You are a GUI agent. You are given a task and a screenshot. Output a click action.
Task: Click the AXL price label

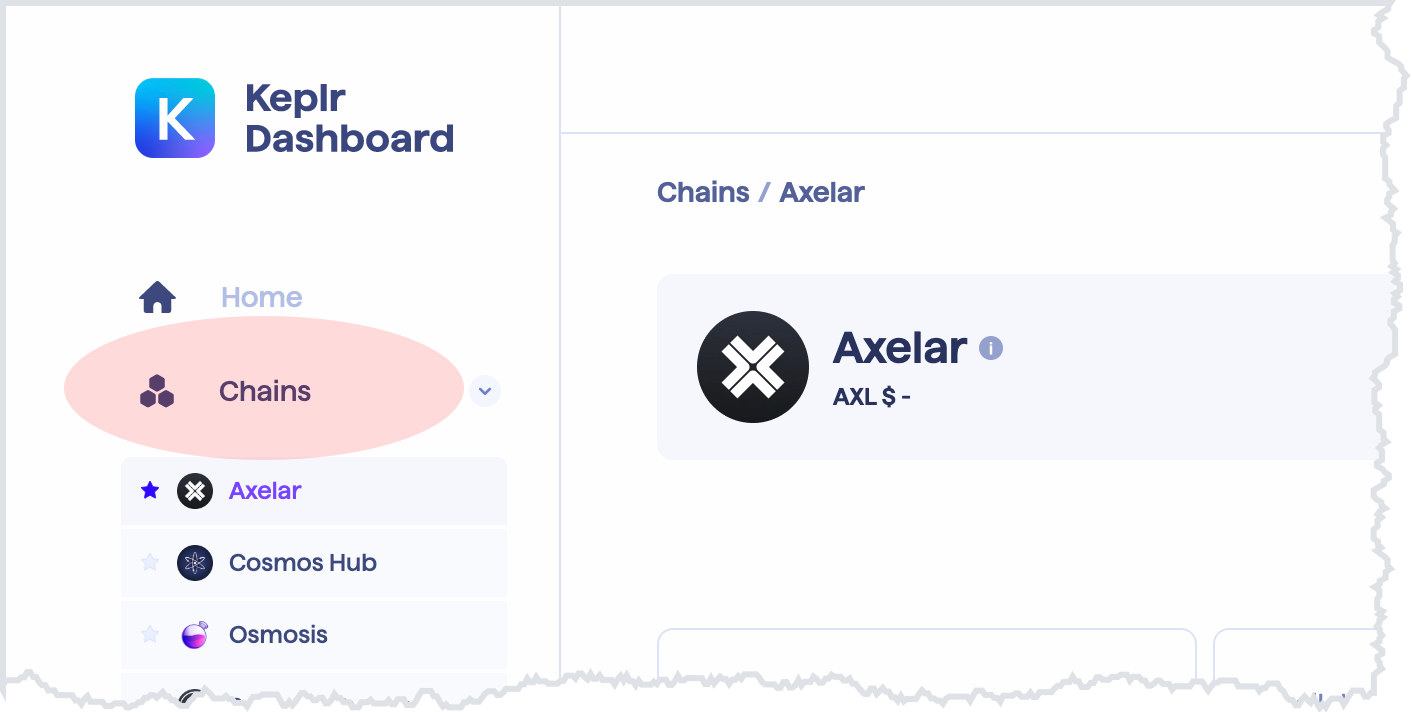click(x=869, y=397)
